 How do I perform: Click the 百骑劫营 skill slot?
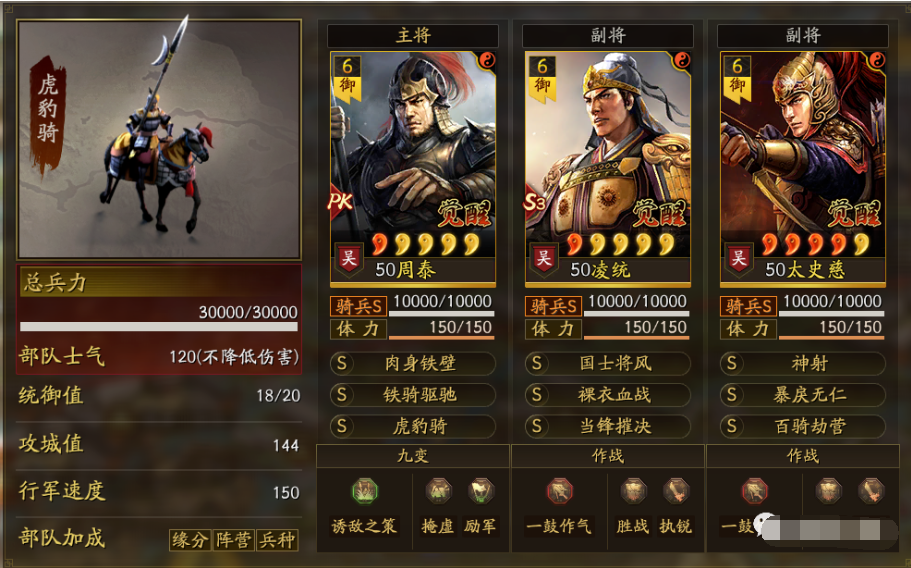pos(803,426)
